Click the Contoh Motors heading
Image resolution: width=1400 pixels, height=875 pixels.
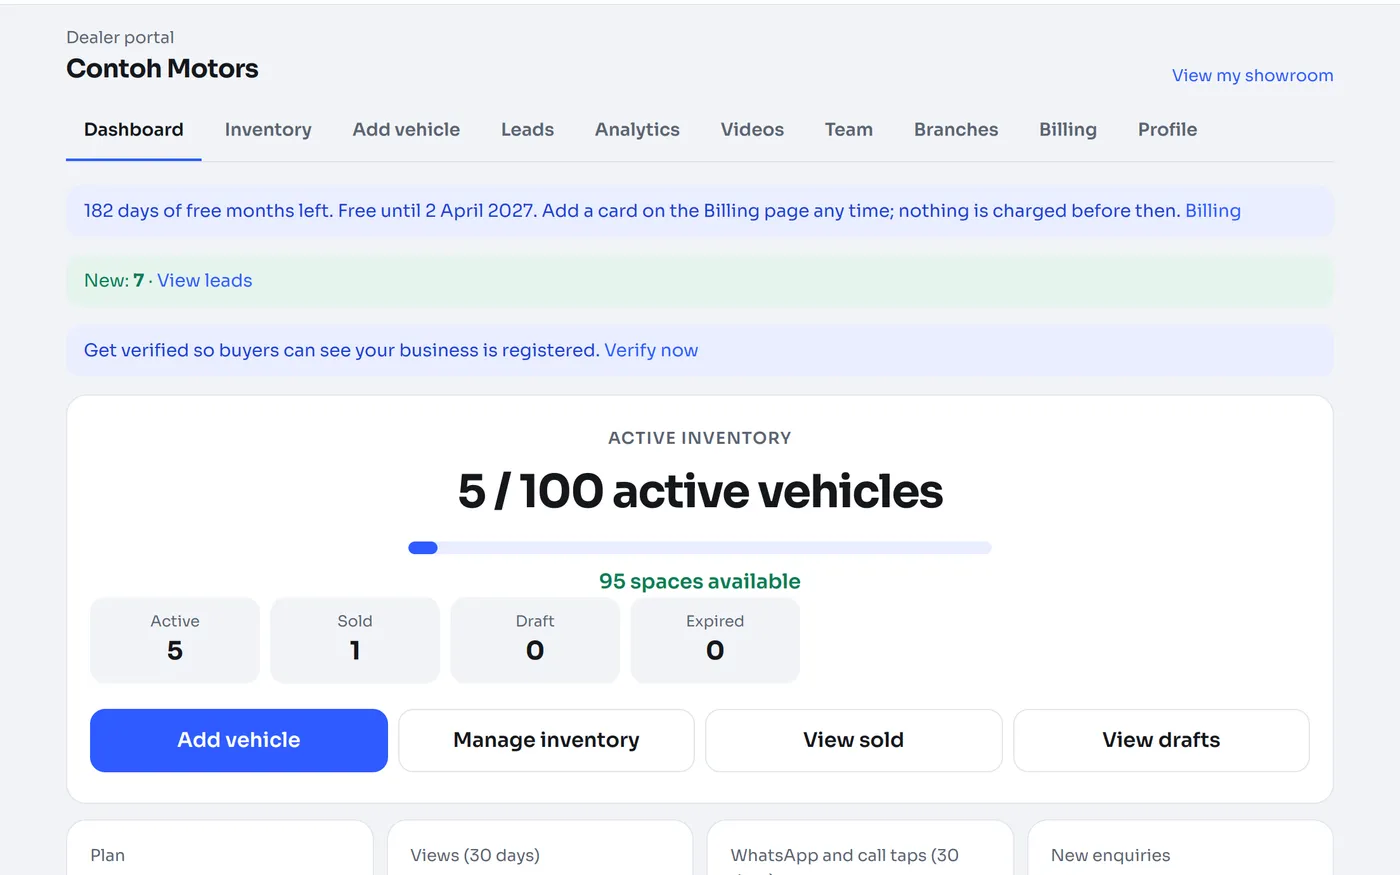click(162, 69)
